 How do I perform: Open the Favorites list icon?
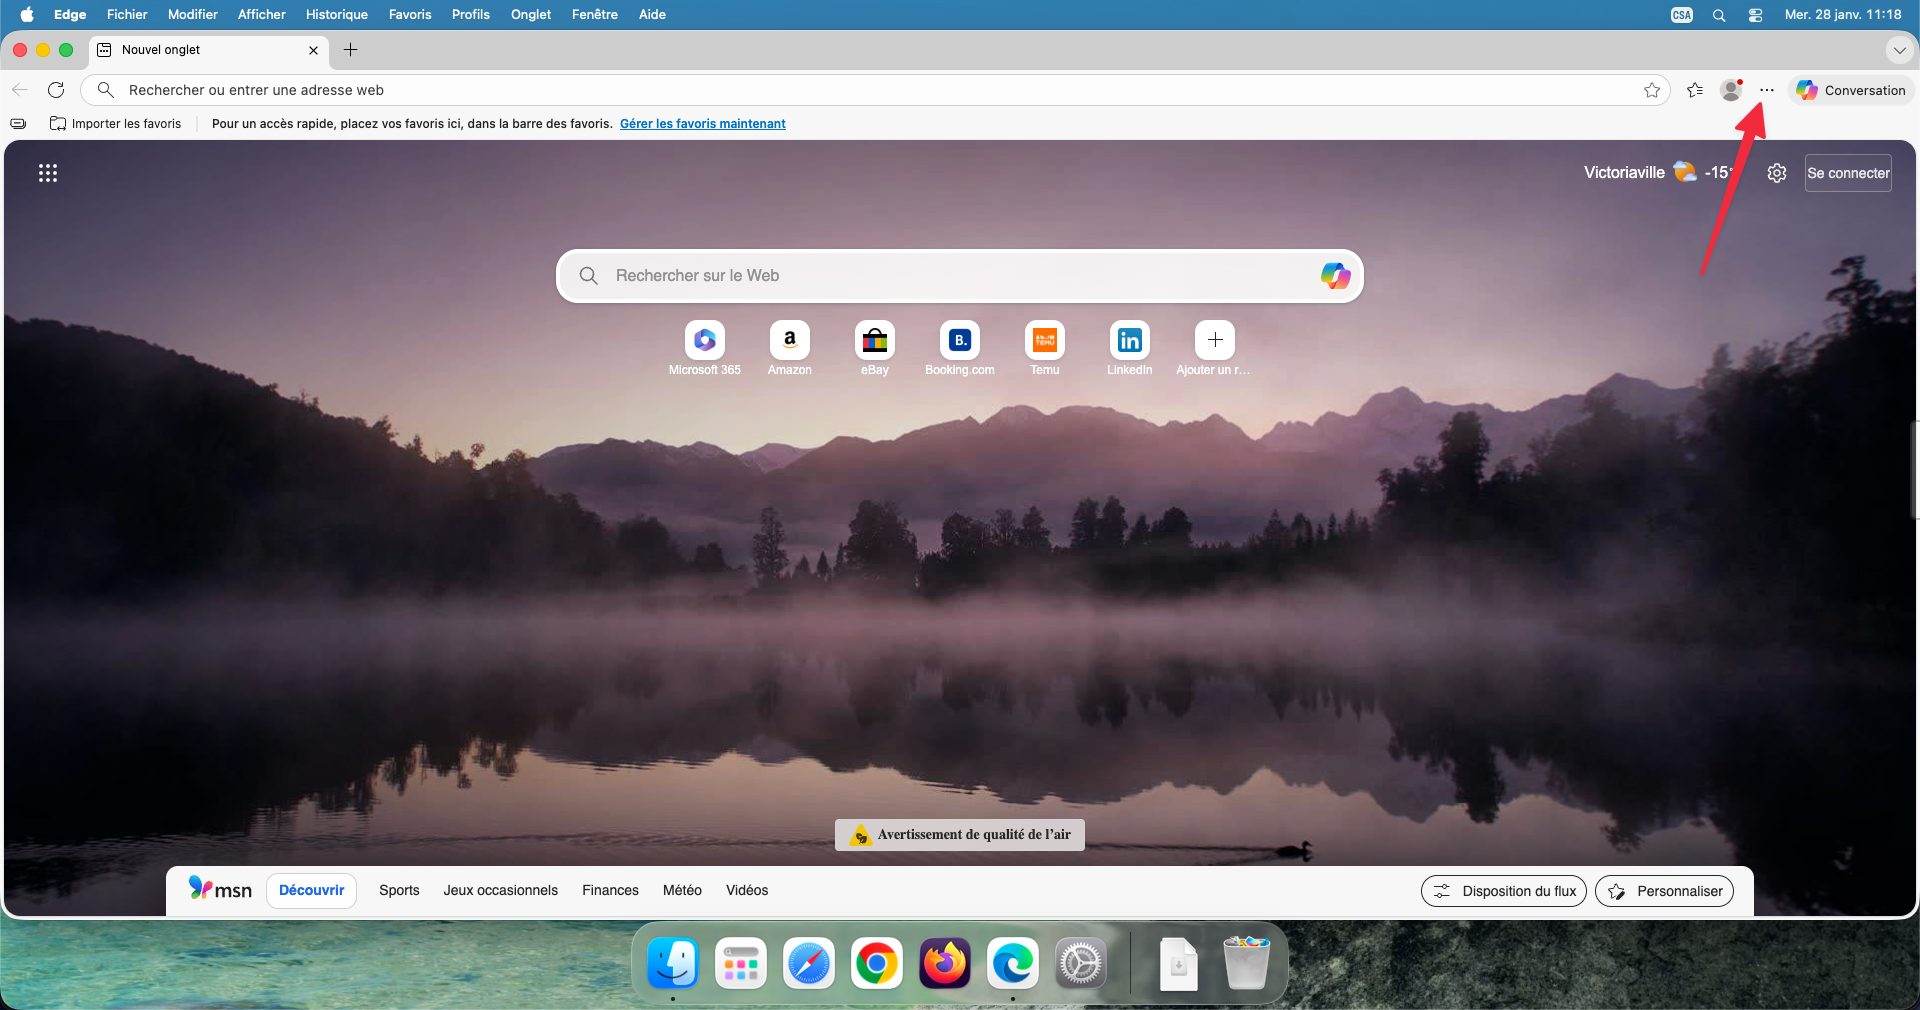tap(1694, 90)
